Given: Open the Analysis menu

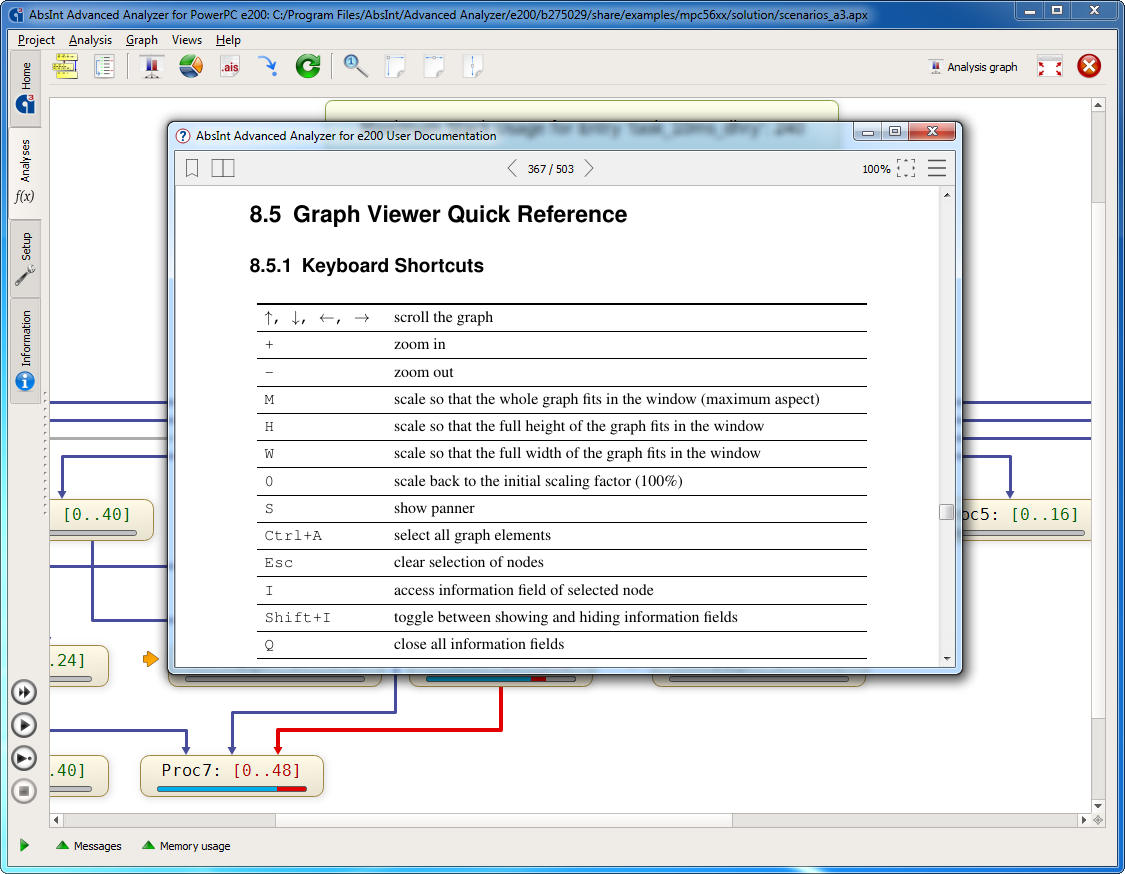Looking at the screenshot, I should pyautogui.click(x=90, y=40).
